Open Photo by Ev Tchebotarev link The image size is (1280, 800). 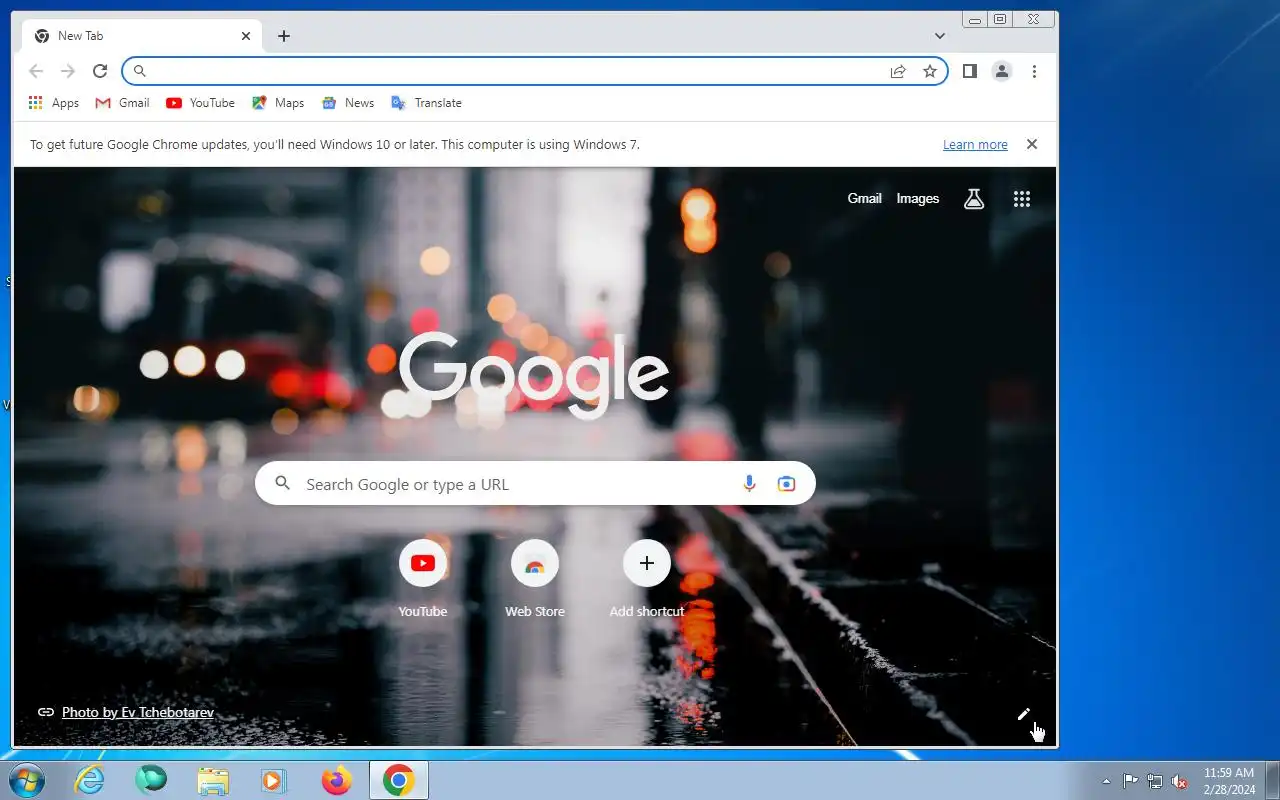tap(138, 712)
